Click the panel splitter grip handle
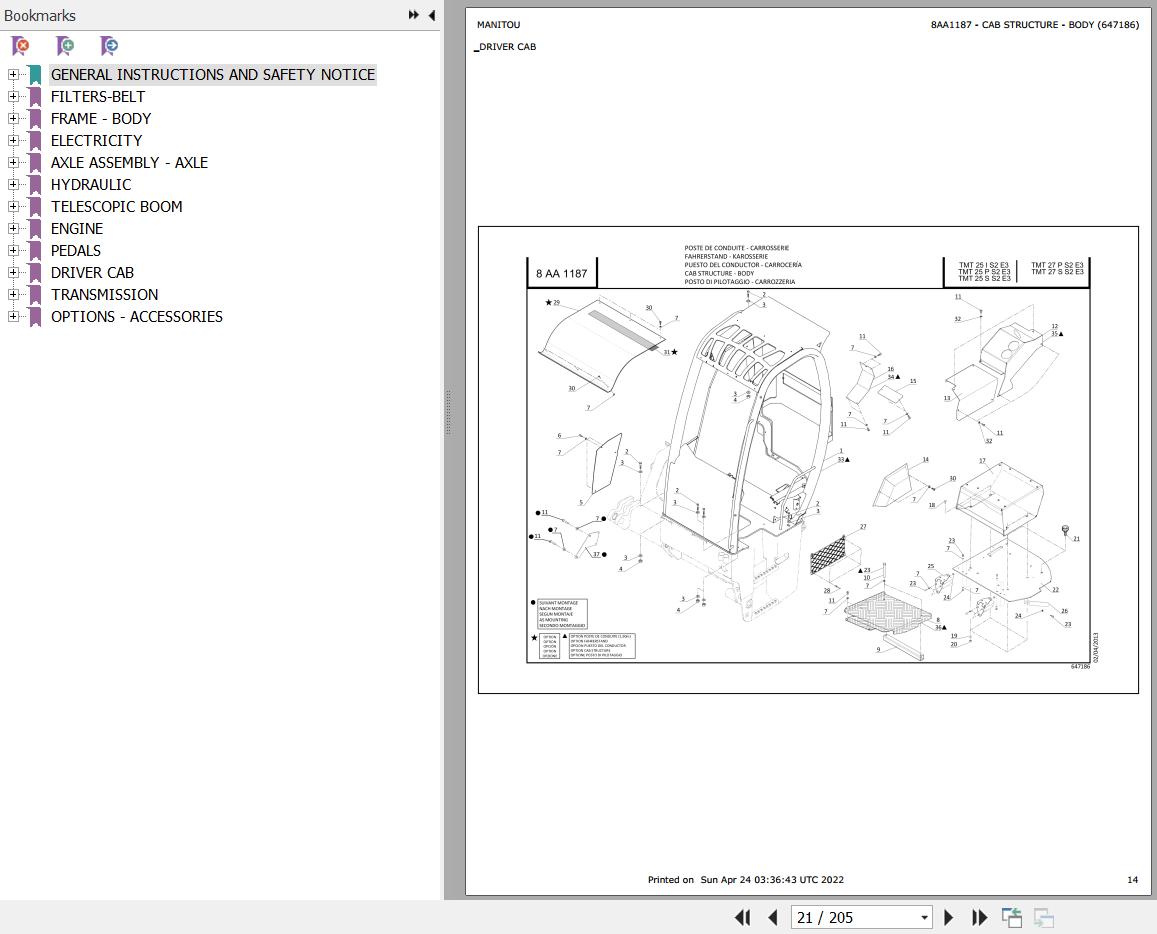 click(448, 412)
